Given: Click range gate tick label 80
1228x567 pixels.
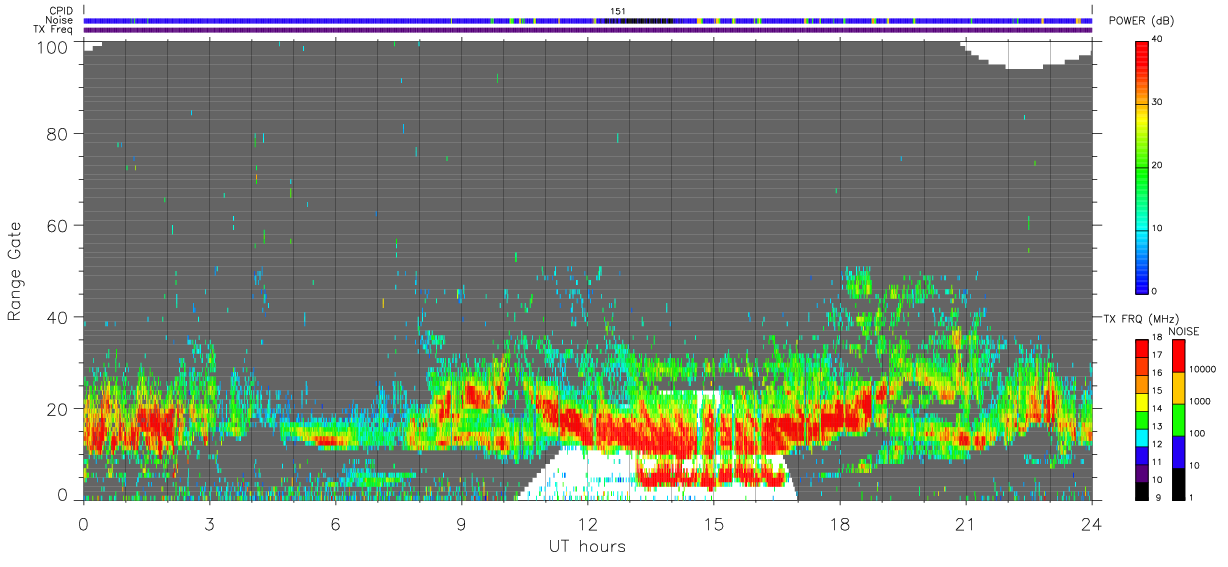Looking at the screenshot, I should click(x=58, y=134).
